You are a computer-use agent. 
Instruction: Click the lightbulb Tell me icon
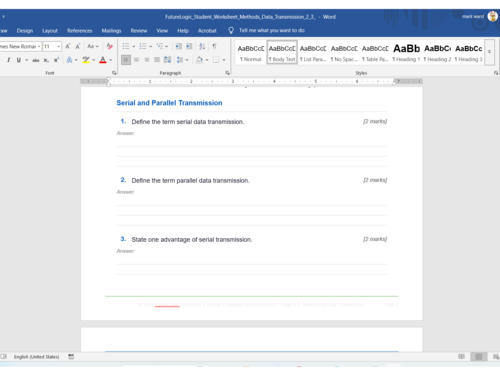(x=231, y=30)
